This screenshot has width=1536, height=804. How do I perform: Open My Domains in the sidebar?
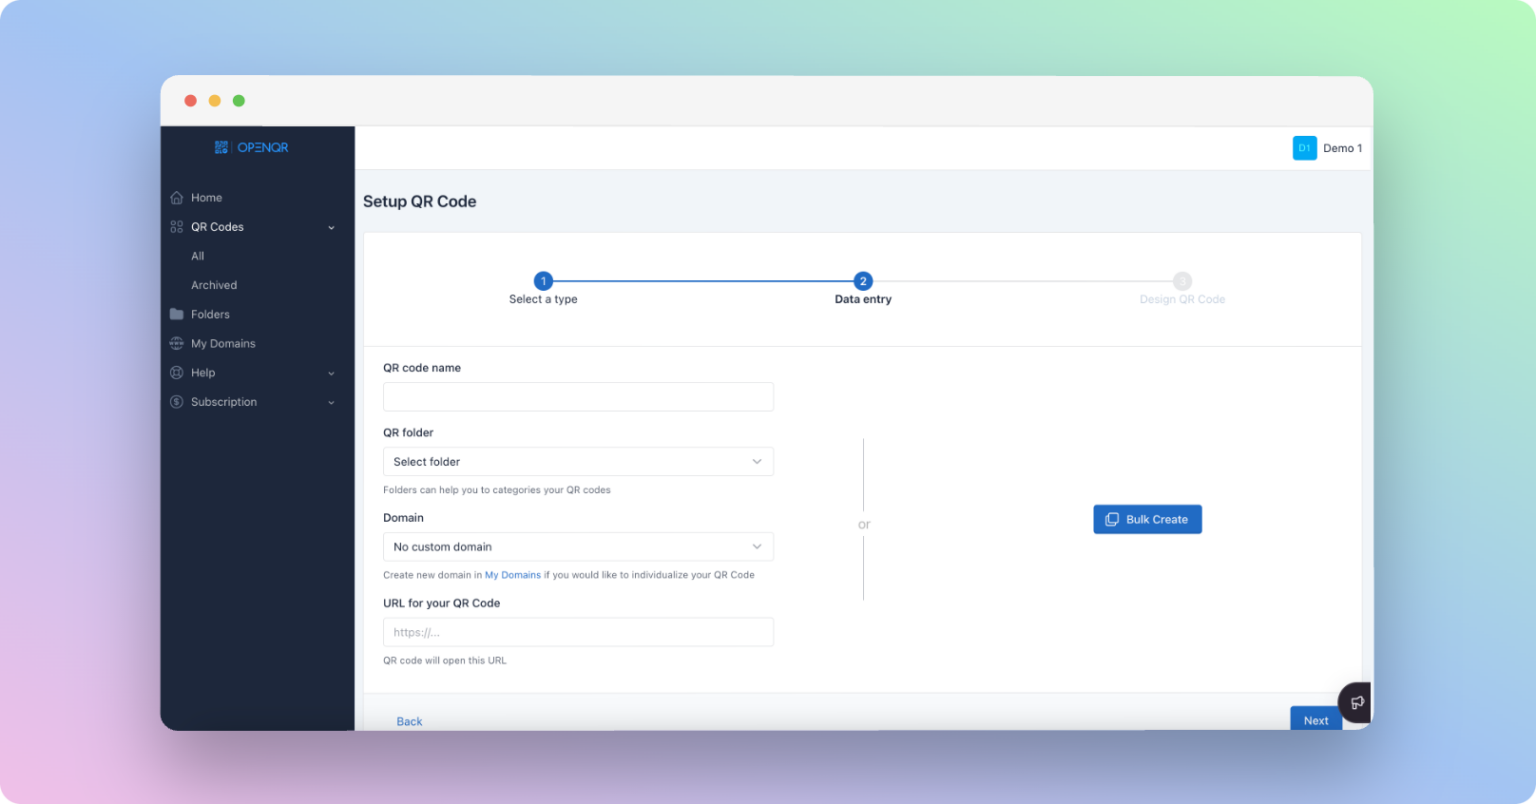click(x=223, y=343)
